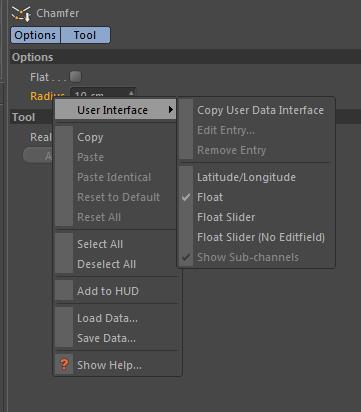
Task: Choose Copy from the context menu
Action: pos(116,137)
